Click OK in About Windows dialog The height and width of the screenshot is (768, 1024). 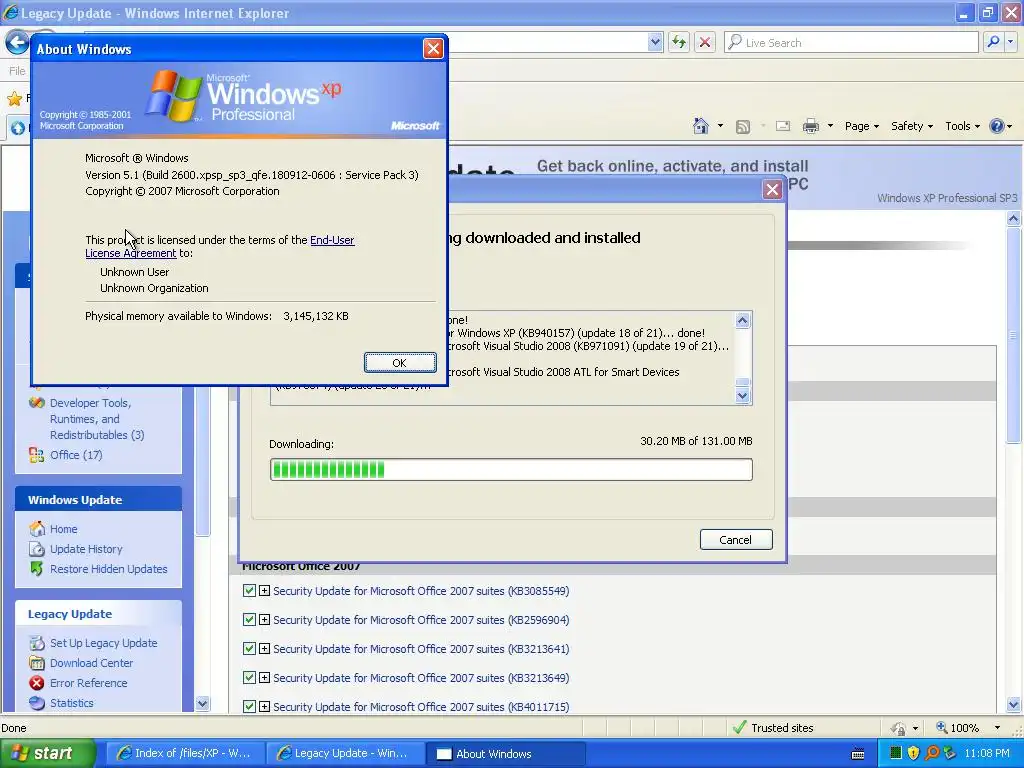[x=400, y=363]
